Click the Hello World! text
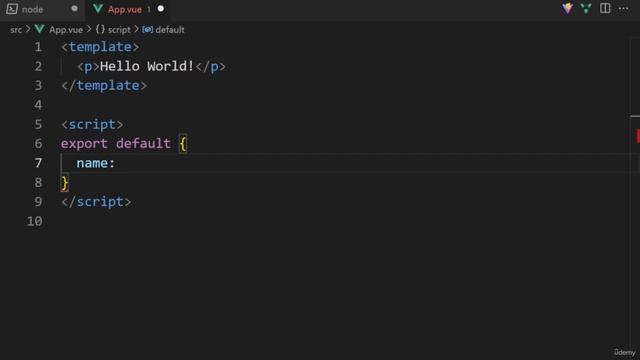Image resolution: width=640 pixels, height=360 pixels. pos(147,66)
